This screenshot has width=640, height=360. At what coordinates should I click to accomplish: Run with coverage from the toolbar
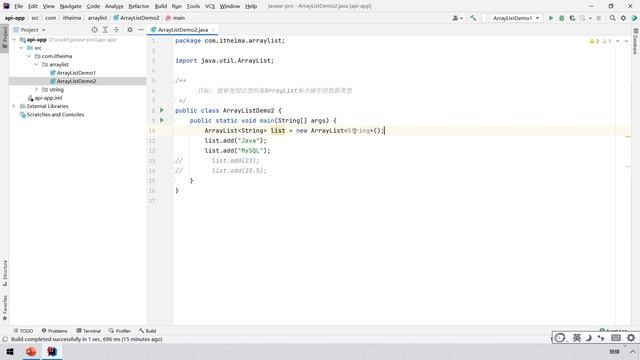[572, 18]
